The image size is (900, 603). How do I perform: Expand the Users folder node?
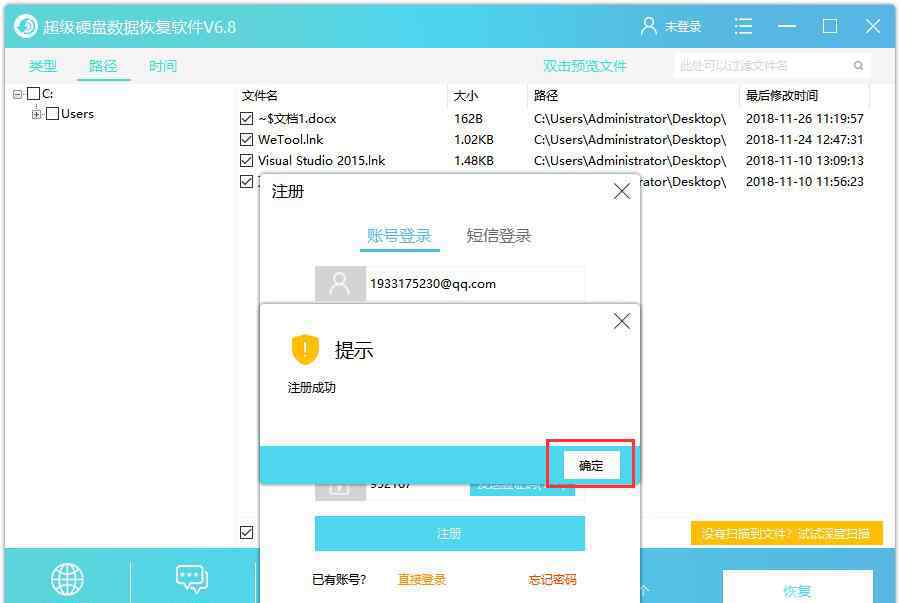click(x=37, y=114)
